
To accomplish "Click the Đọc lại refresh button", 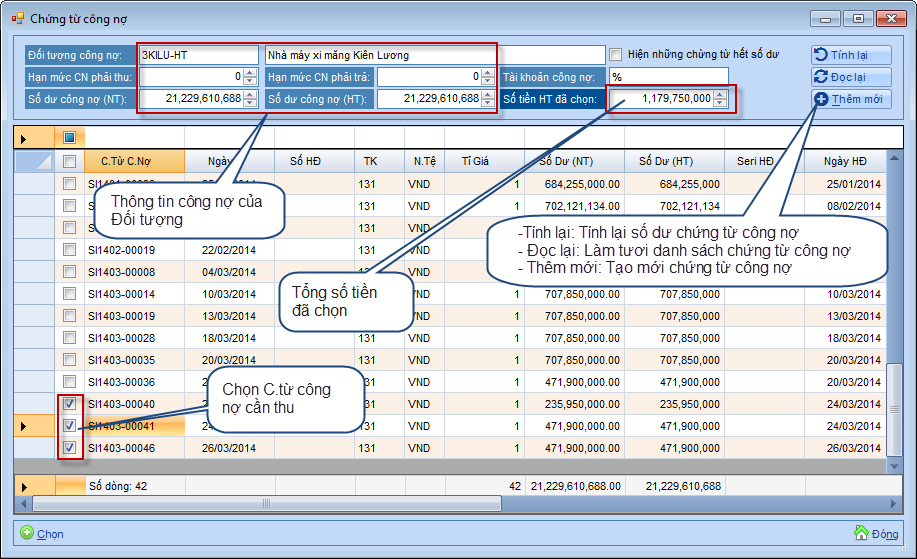I will point(850,77).
